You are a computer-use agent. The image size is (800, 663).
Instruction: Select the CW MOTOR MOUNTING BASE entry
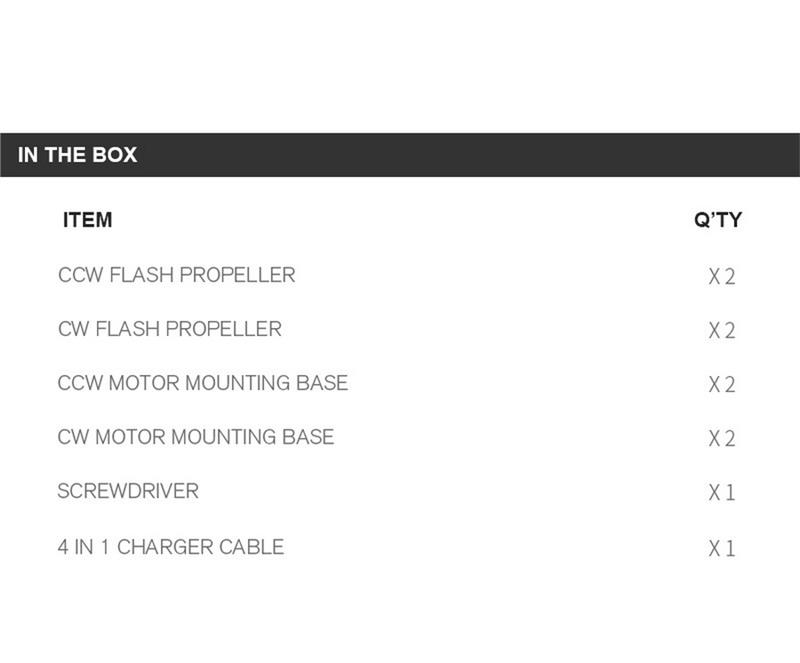pos(196,437)
